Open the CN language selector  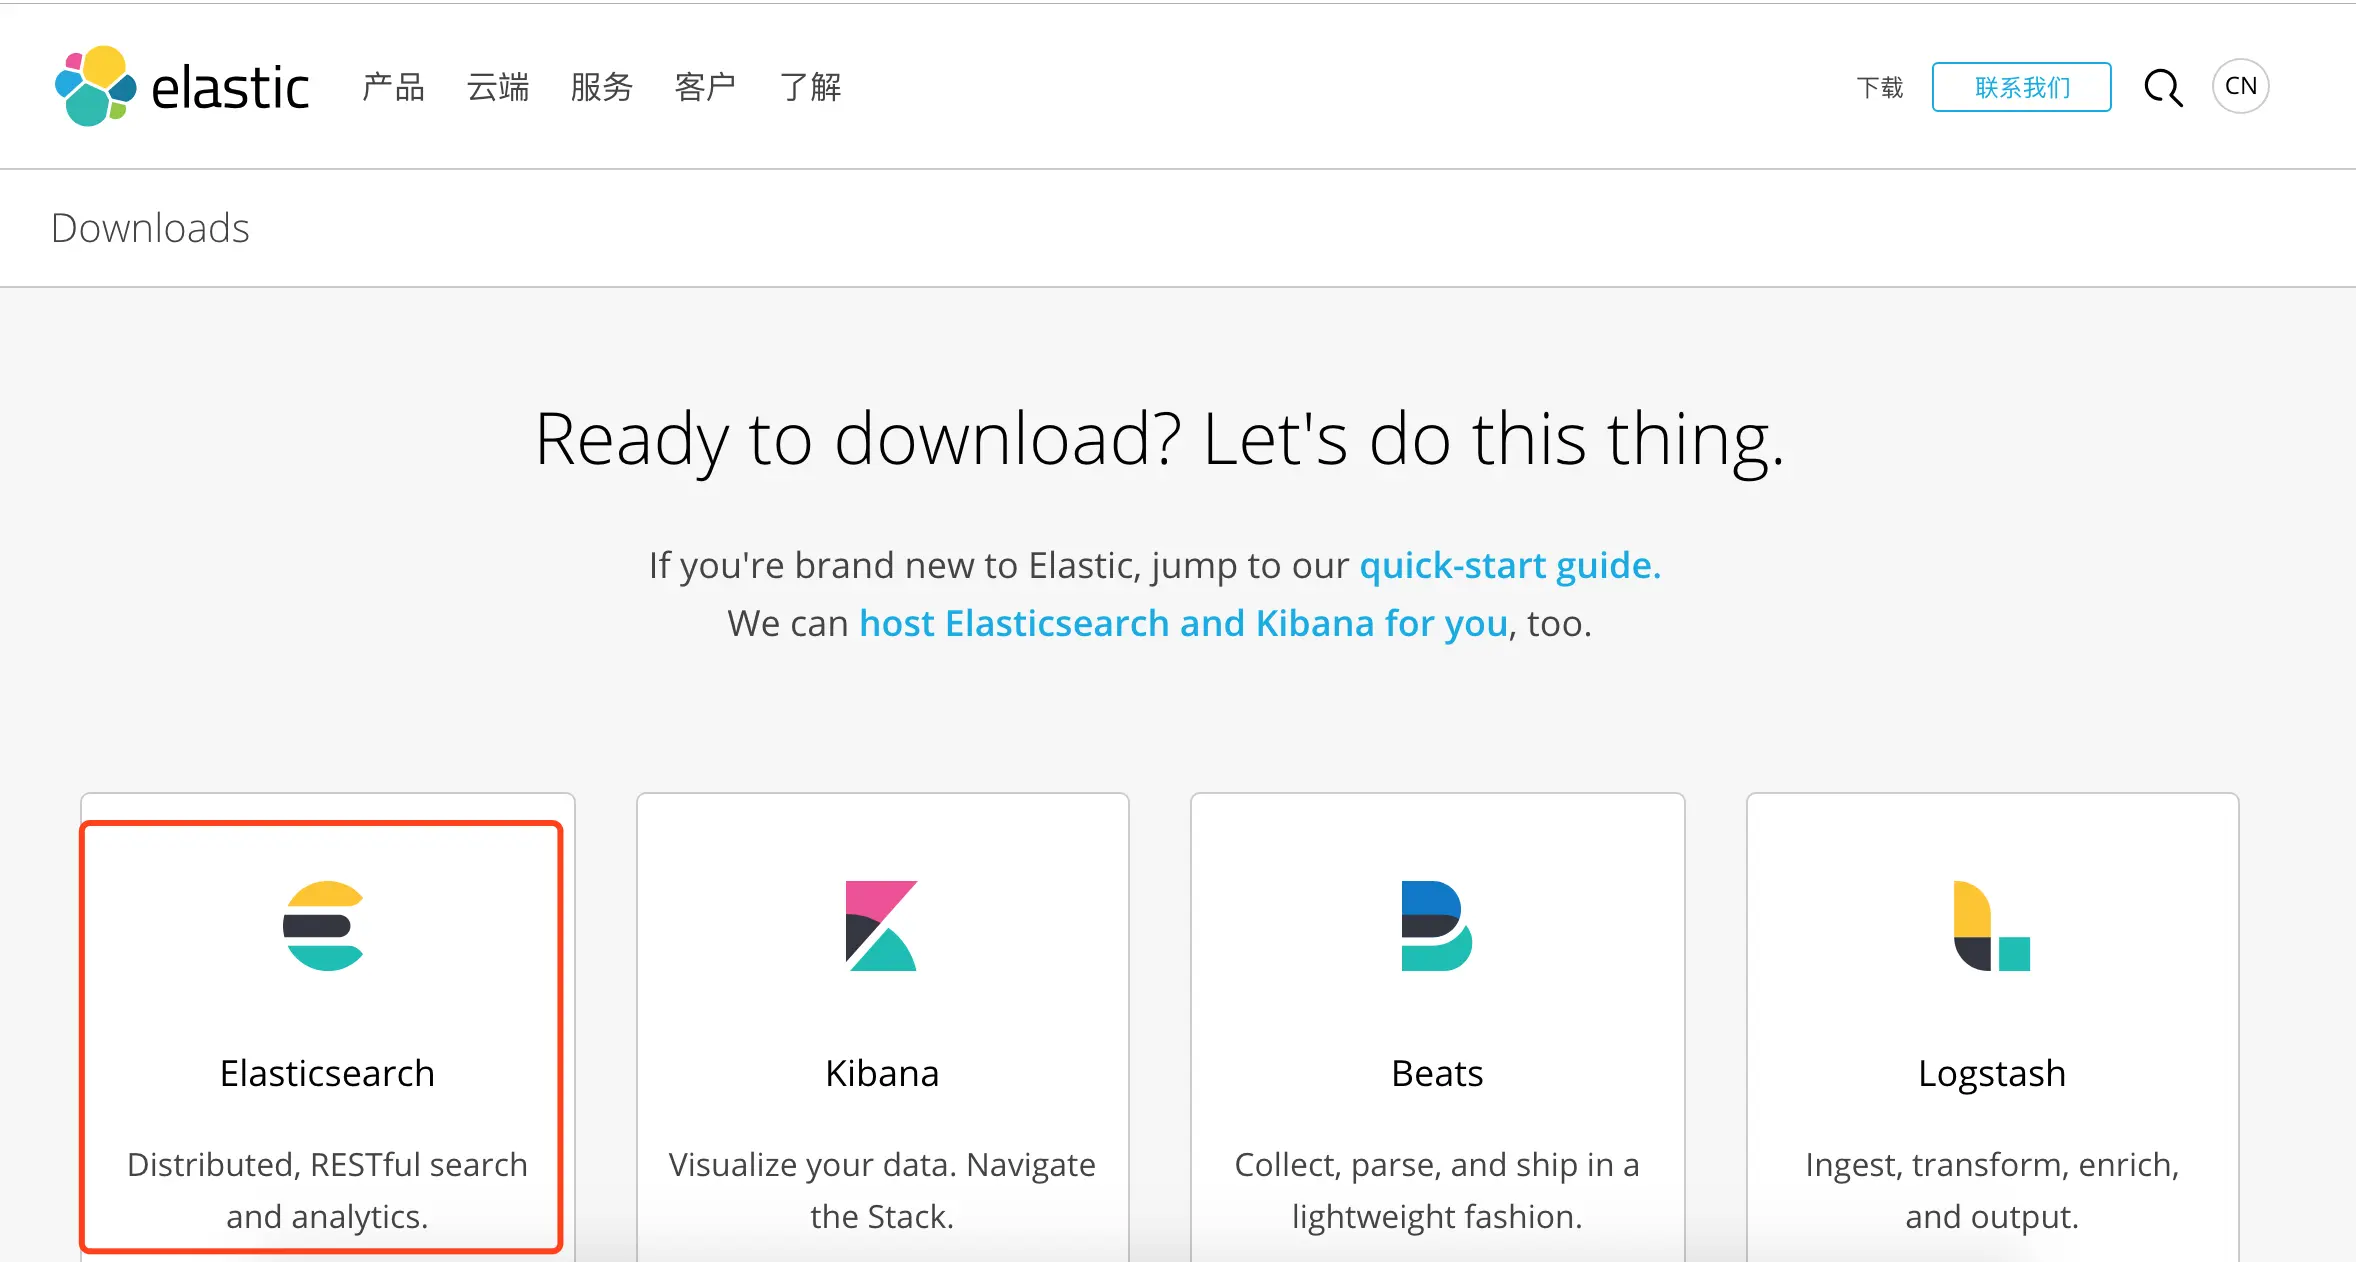pyautogui.click(x=2240, y=86)
